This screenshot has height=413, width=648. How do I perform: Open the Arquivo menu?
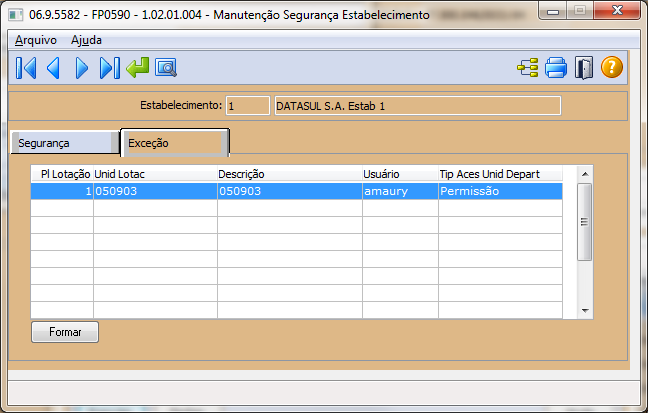tap(36, 40)
